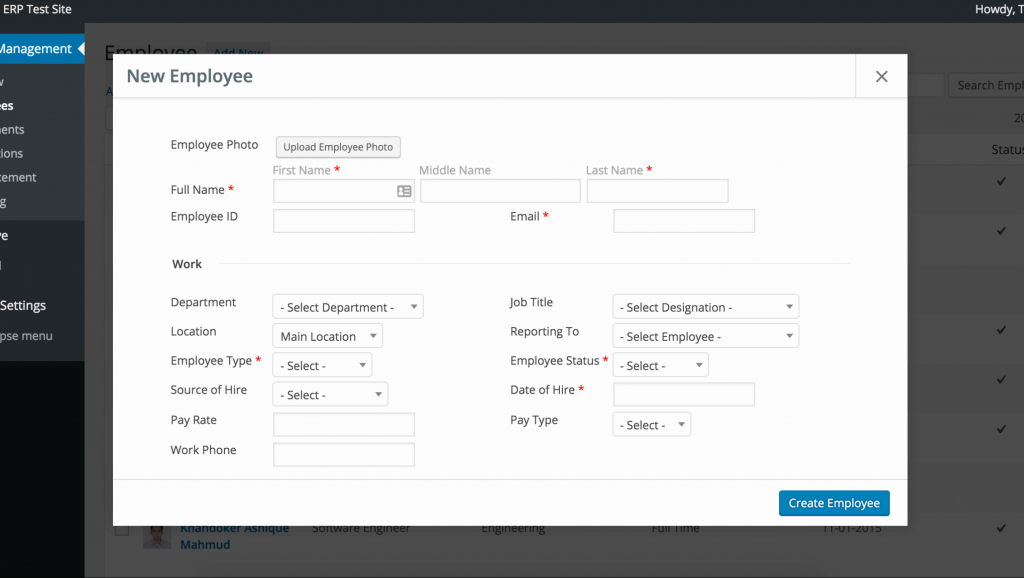Open the Source of Hire dropdown
This screenshot has width=1024, height=578.
pos(329,395)
